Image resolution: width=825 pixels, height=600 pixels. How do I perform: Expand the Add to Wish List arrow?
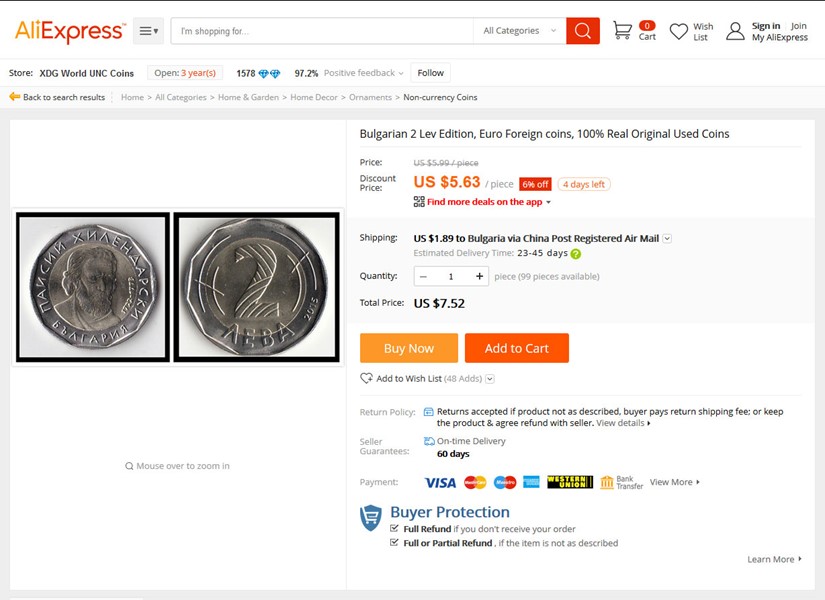490,379
